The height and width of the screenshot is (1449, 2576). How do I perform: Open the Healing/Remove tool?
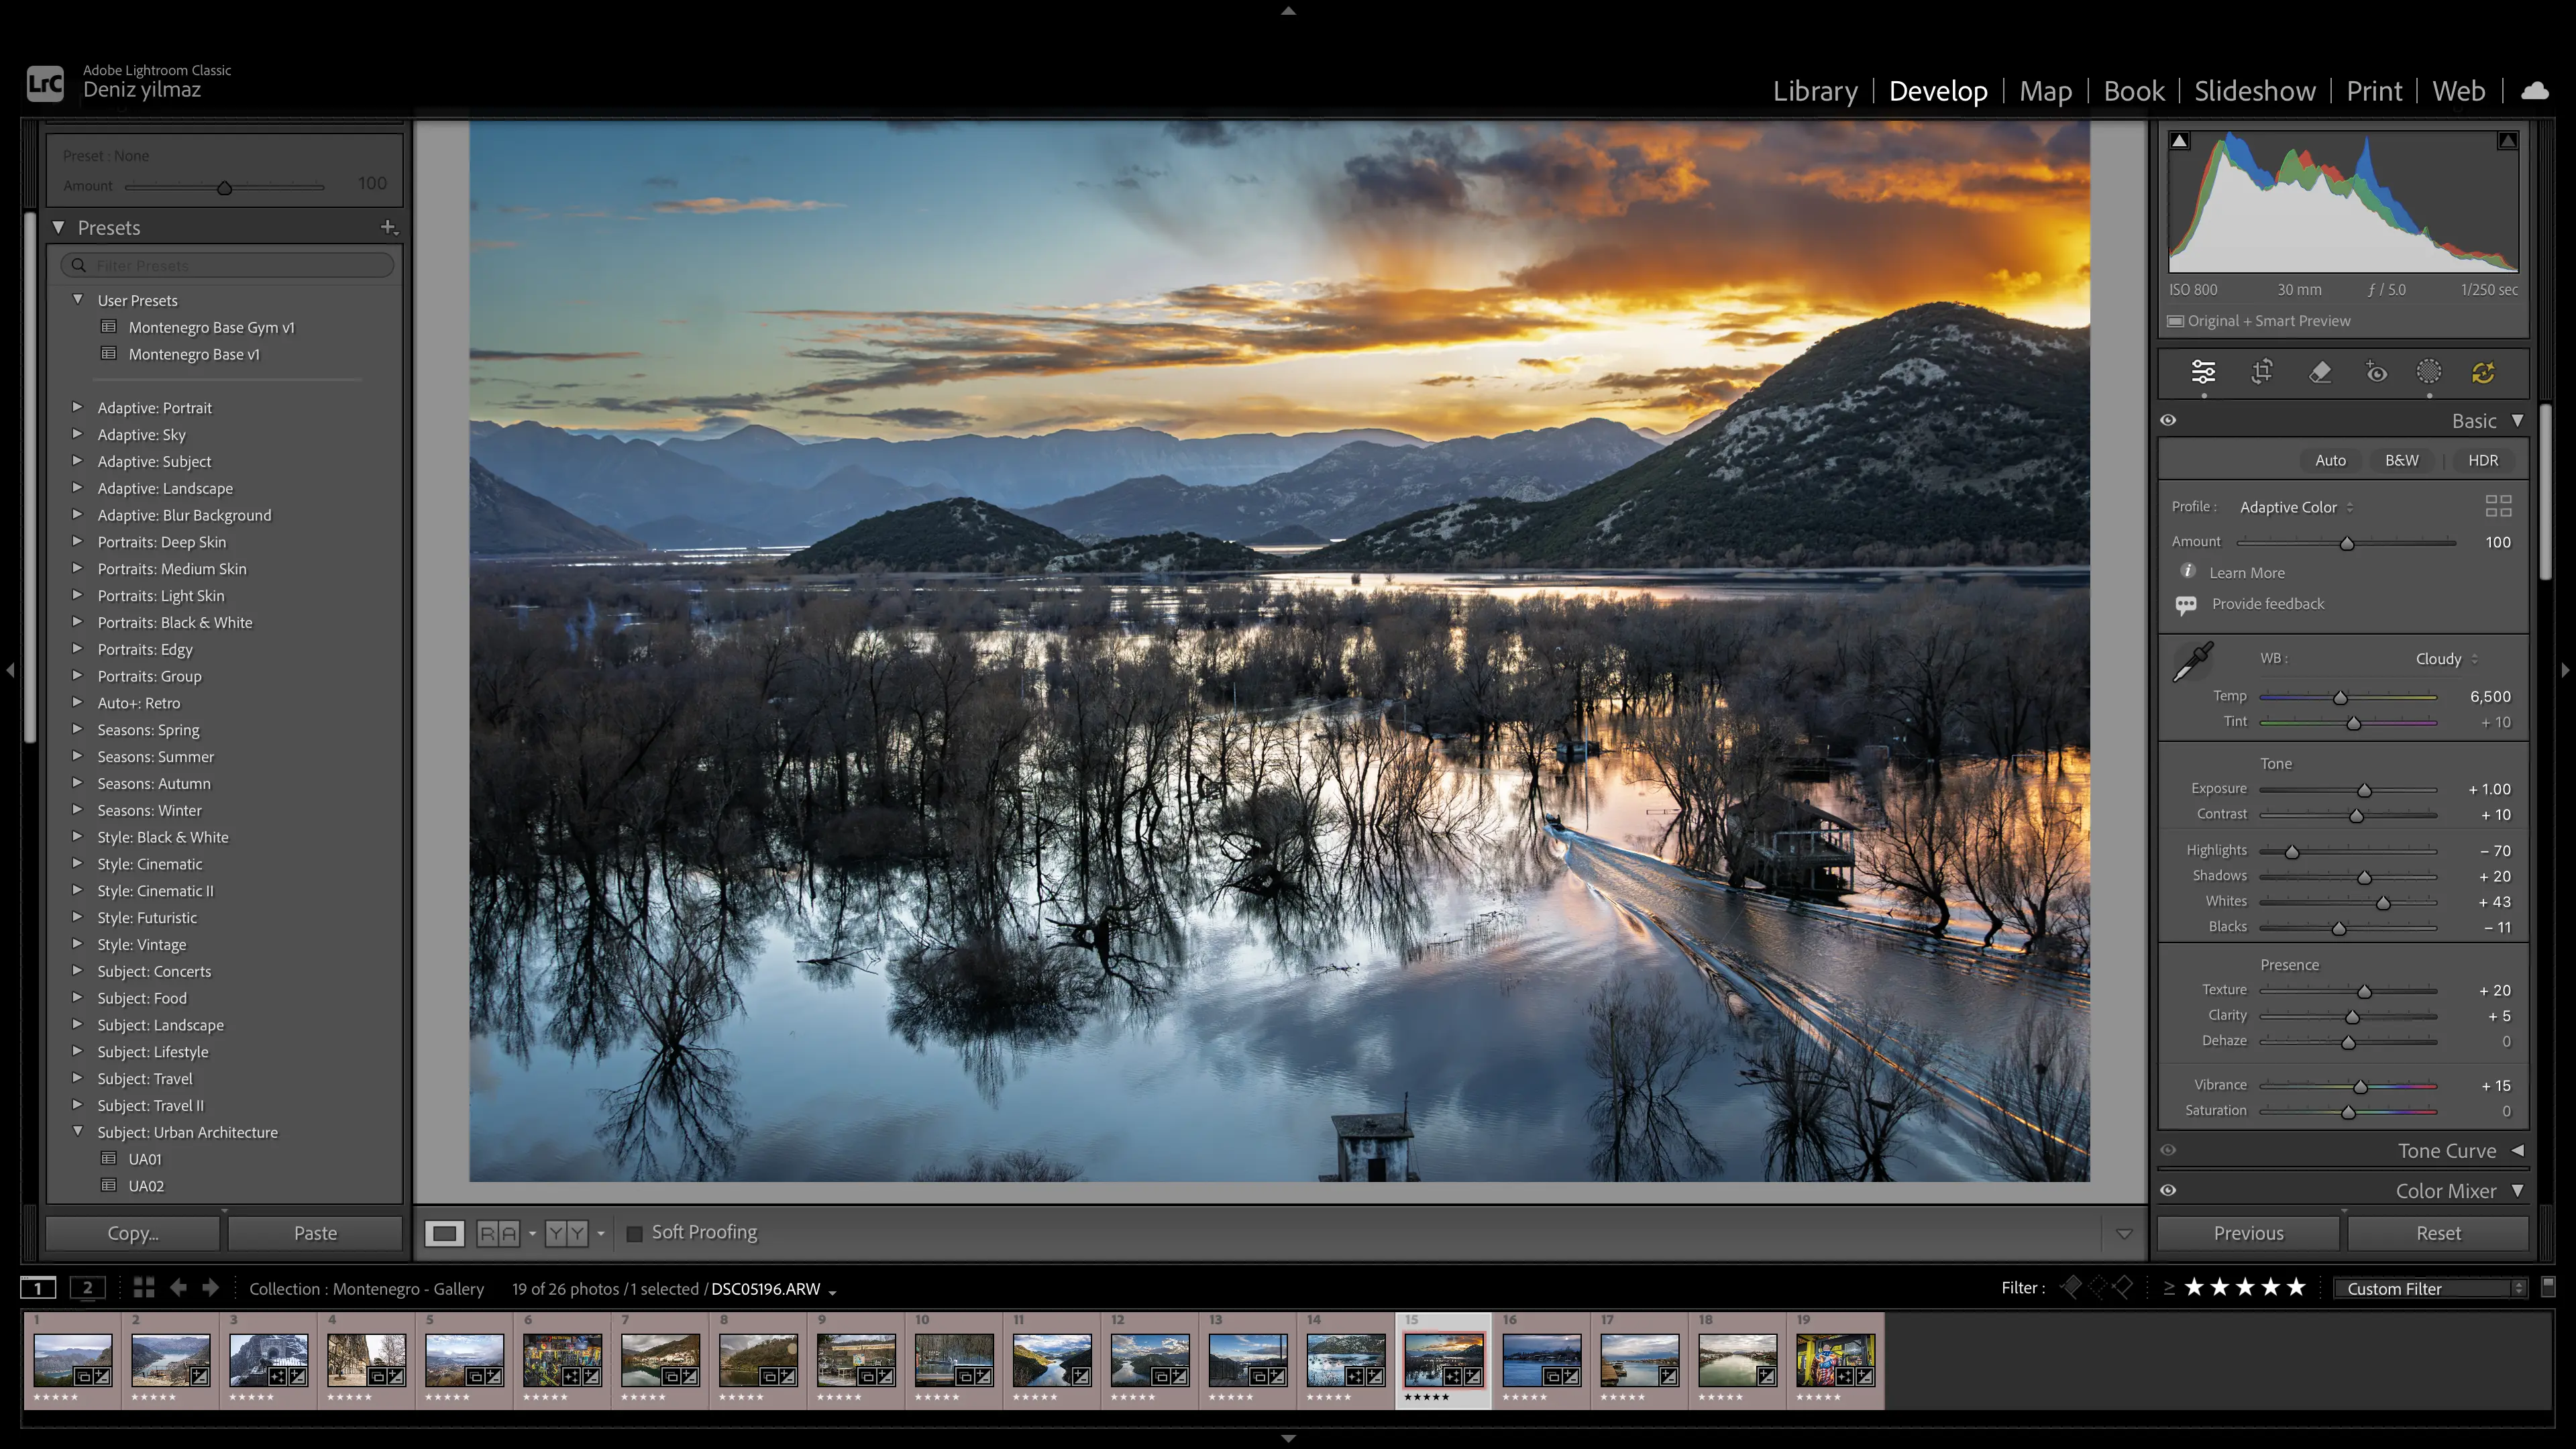[x=2320, y=372]
